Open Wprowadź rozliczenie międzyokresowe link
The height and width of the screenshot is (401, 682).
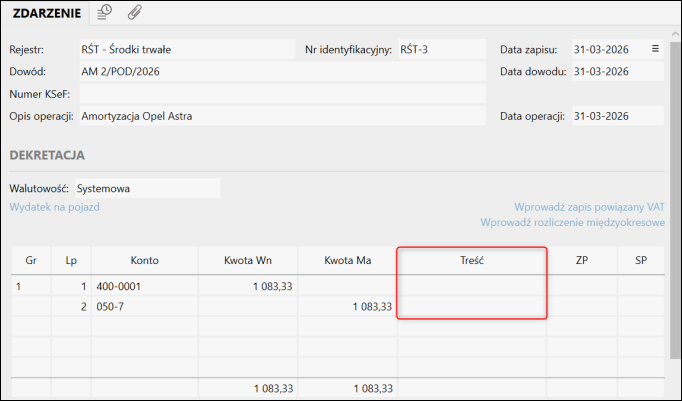[573, 222]
